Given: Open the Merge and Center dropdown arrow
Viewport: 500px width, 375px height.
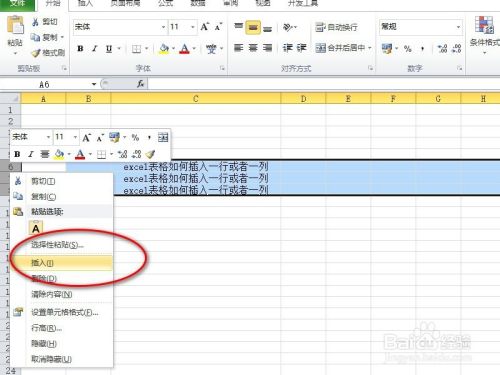Looking at the screenshot, I should tap(370, 48).
